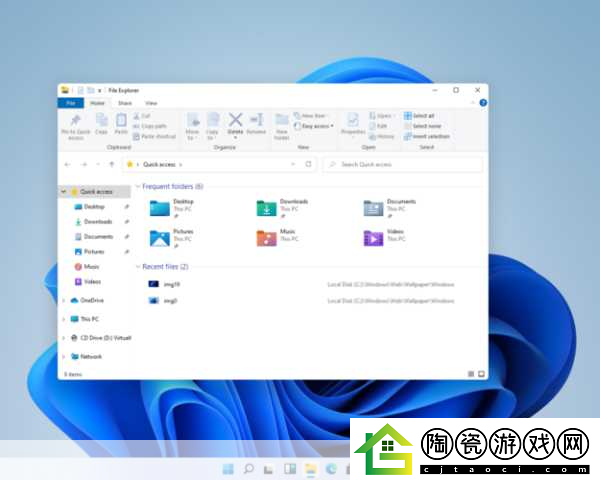Click History in ribbon Open group
The height and width of the screenshot is (480, 600).
tap(382, 136)
